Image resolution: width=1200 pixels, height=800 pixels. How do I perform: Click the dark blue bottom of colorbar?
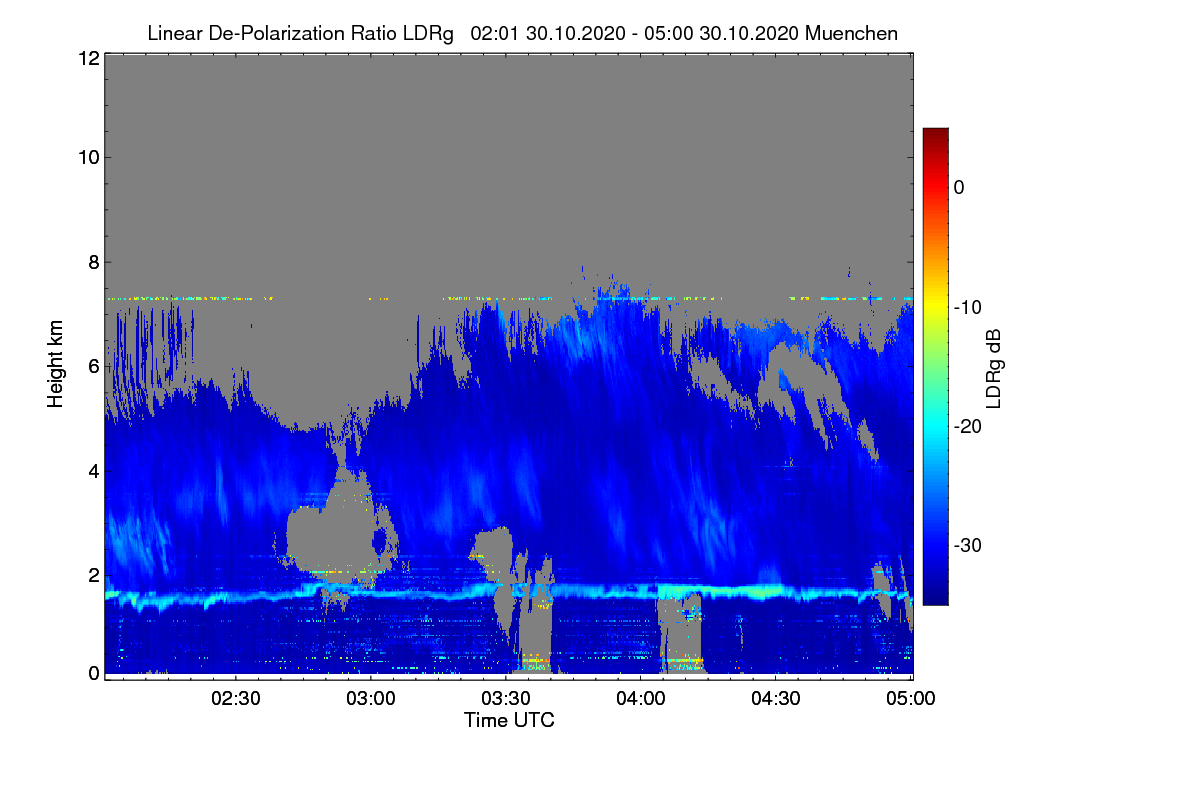935,595
